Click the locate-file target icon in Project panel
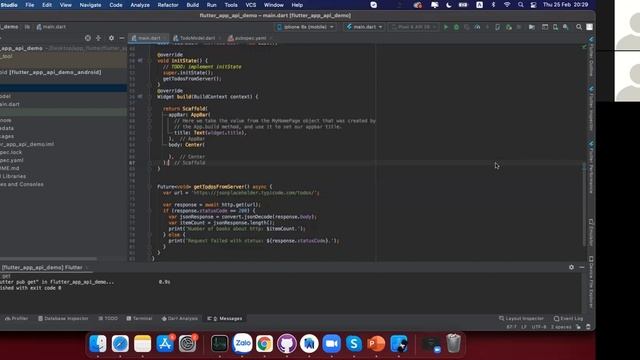640x360 pixels. tap(88, 38)
